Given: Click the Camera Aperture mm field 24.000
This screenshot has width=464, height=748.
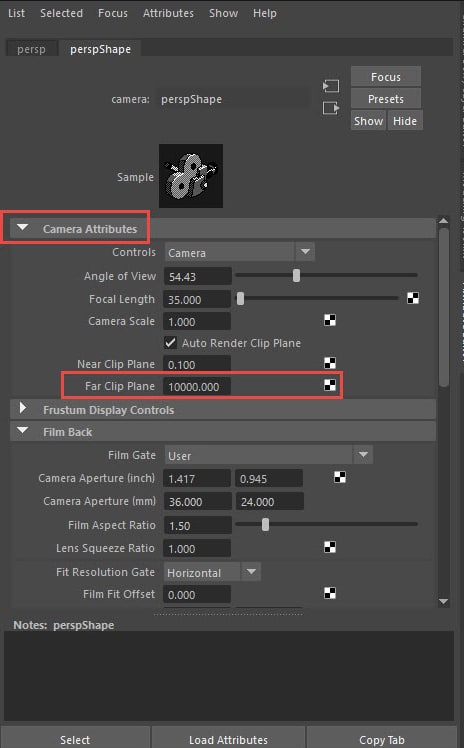Looking at the screenshot, I should click(269, 501).
